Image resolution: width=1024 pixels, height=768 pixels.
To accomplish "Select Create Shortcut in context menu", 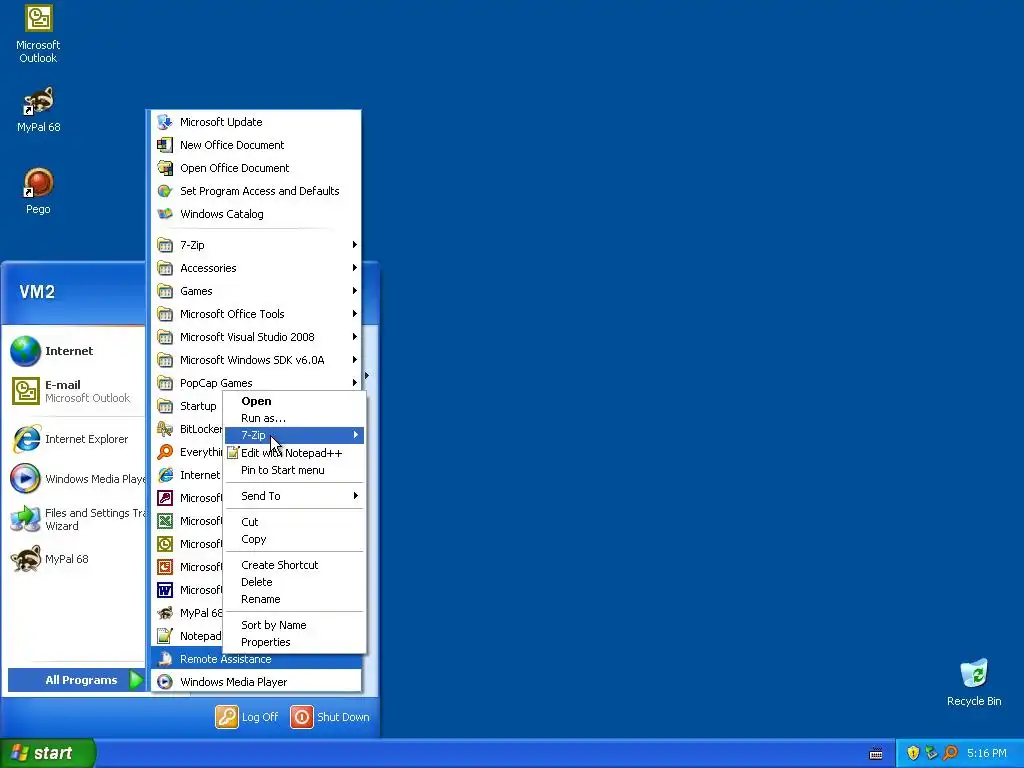I will pos(295,565).
